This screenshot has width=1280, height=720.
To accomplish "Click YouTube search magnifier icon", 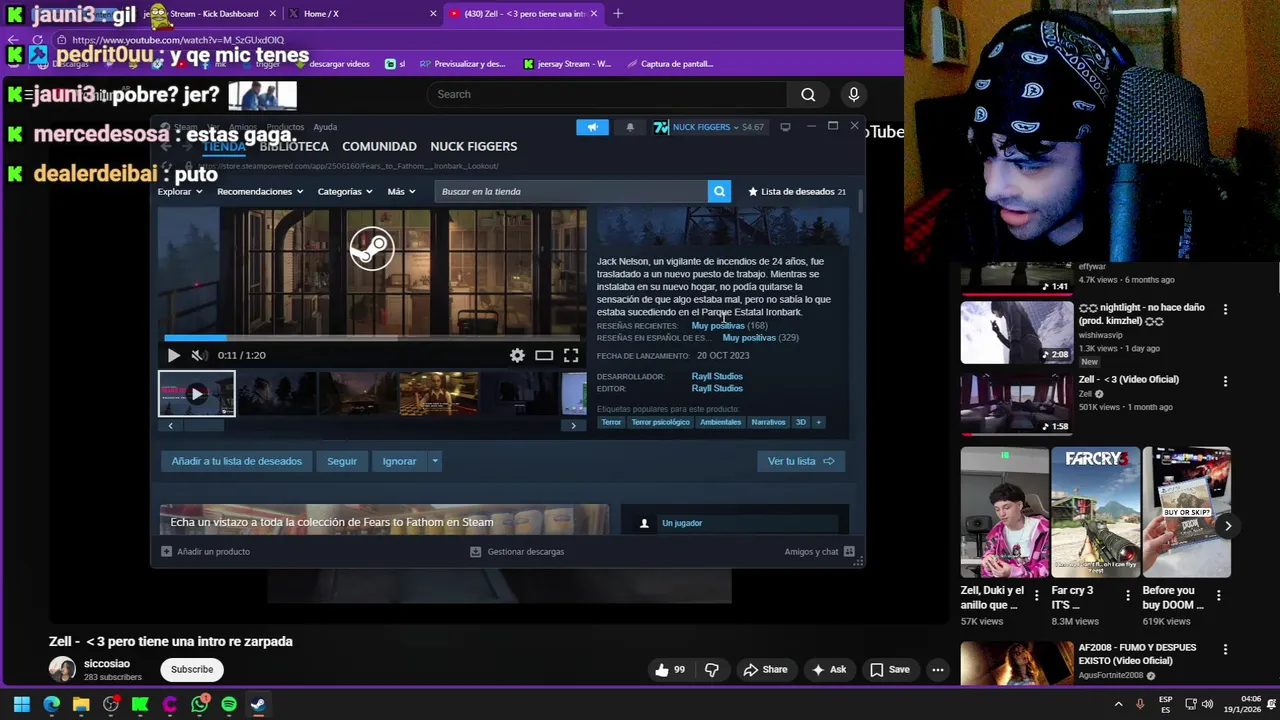I will point(808,94).
